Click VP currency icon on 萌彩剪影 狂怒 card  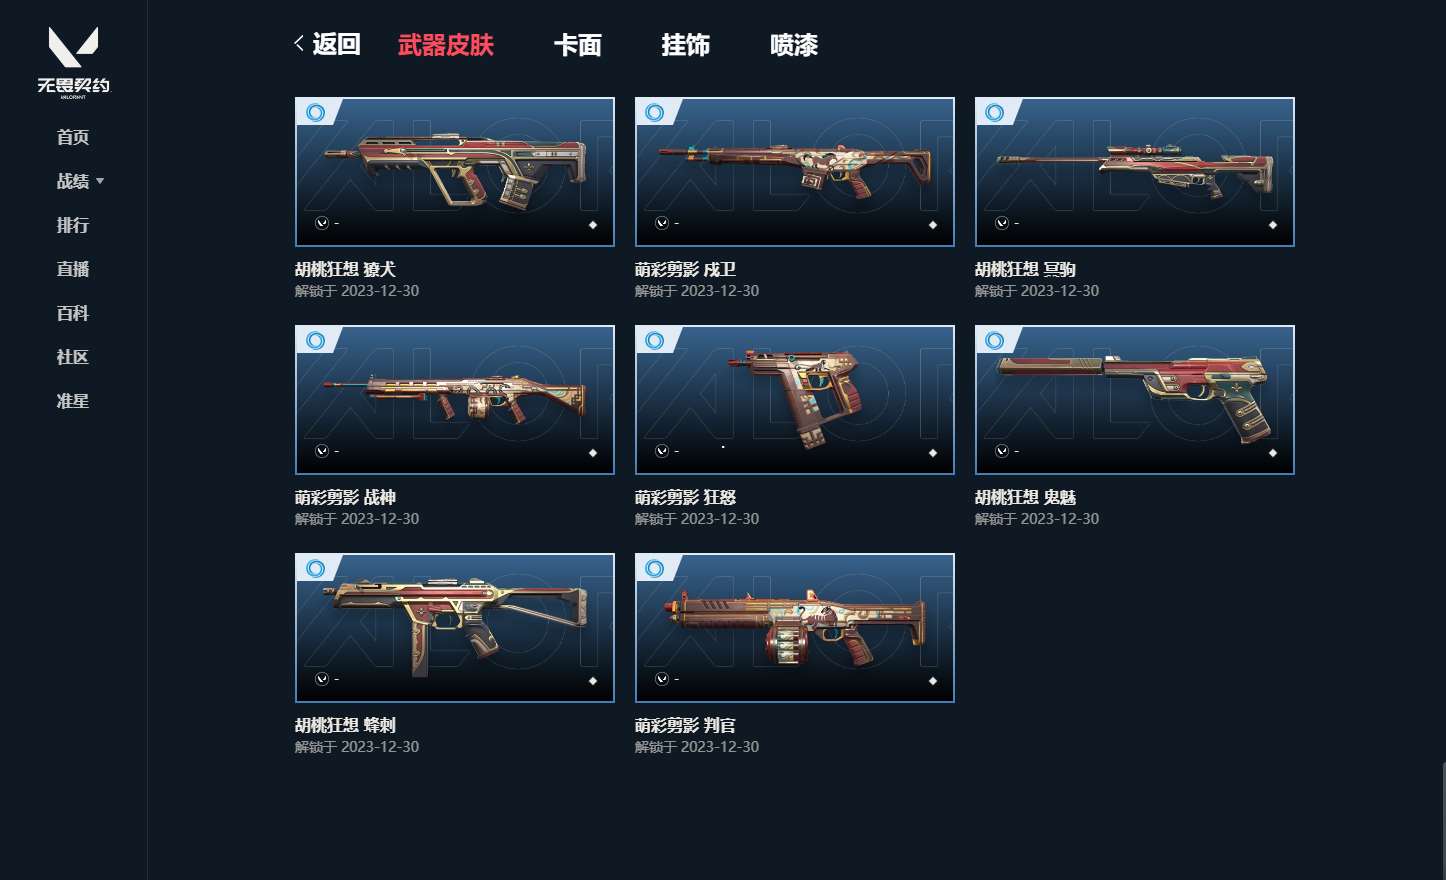coord(662,451)
